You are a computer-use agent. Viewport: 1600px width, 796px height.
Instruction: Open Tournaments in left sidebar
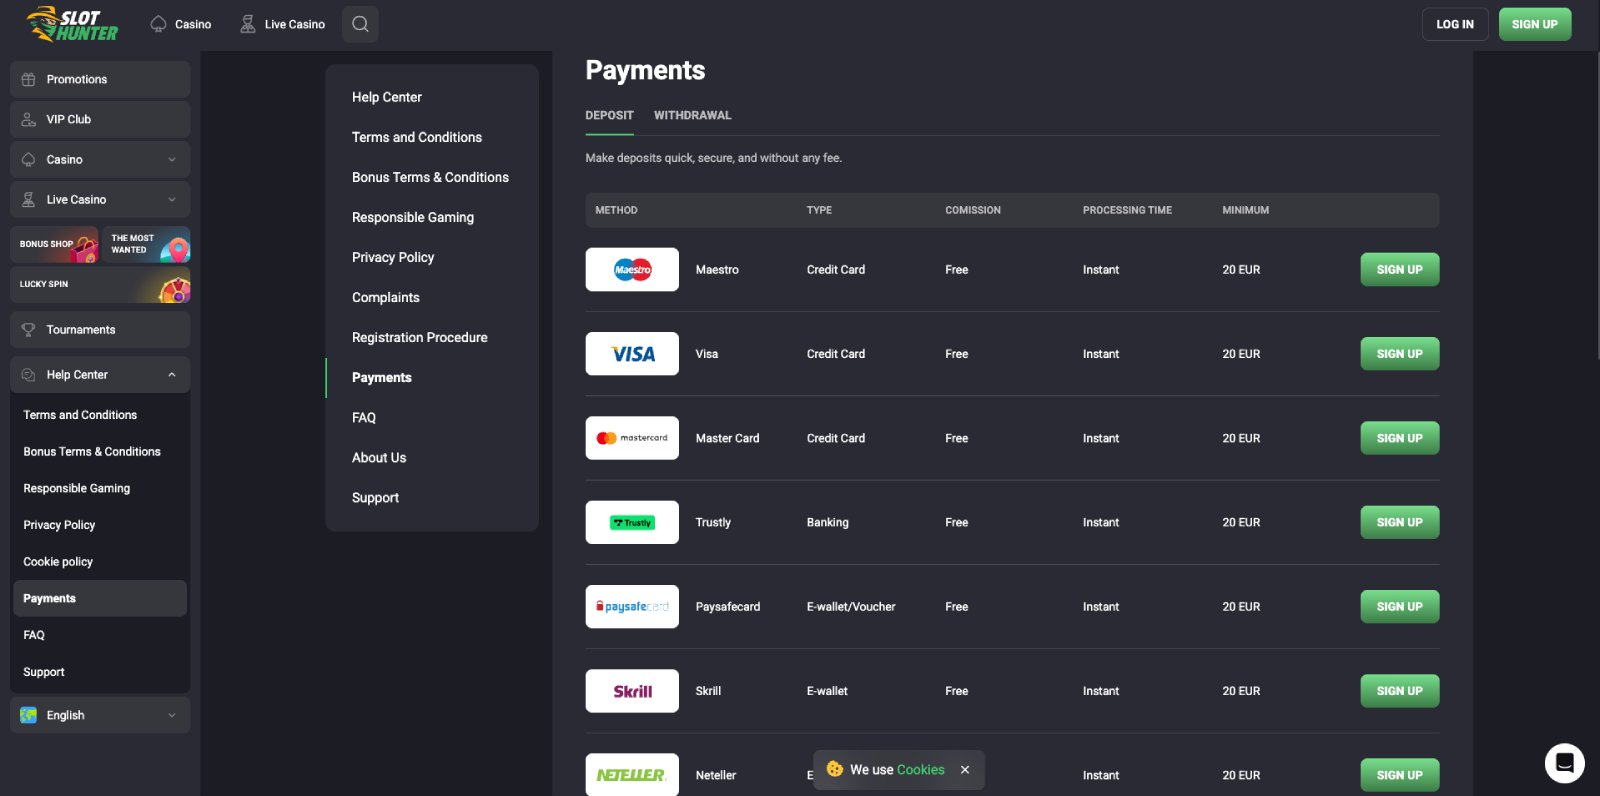pyautogui.click(x=100, y=330)
